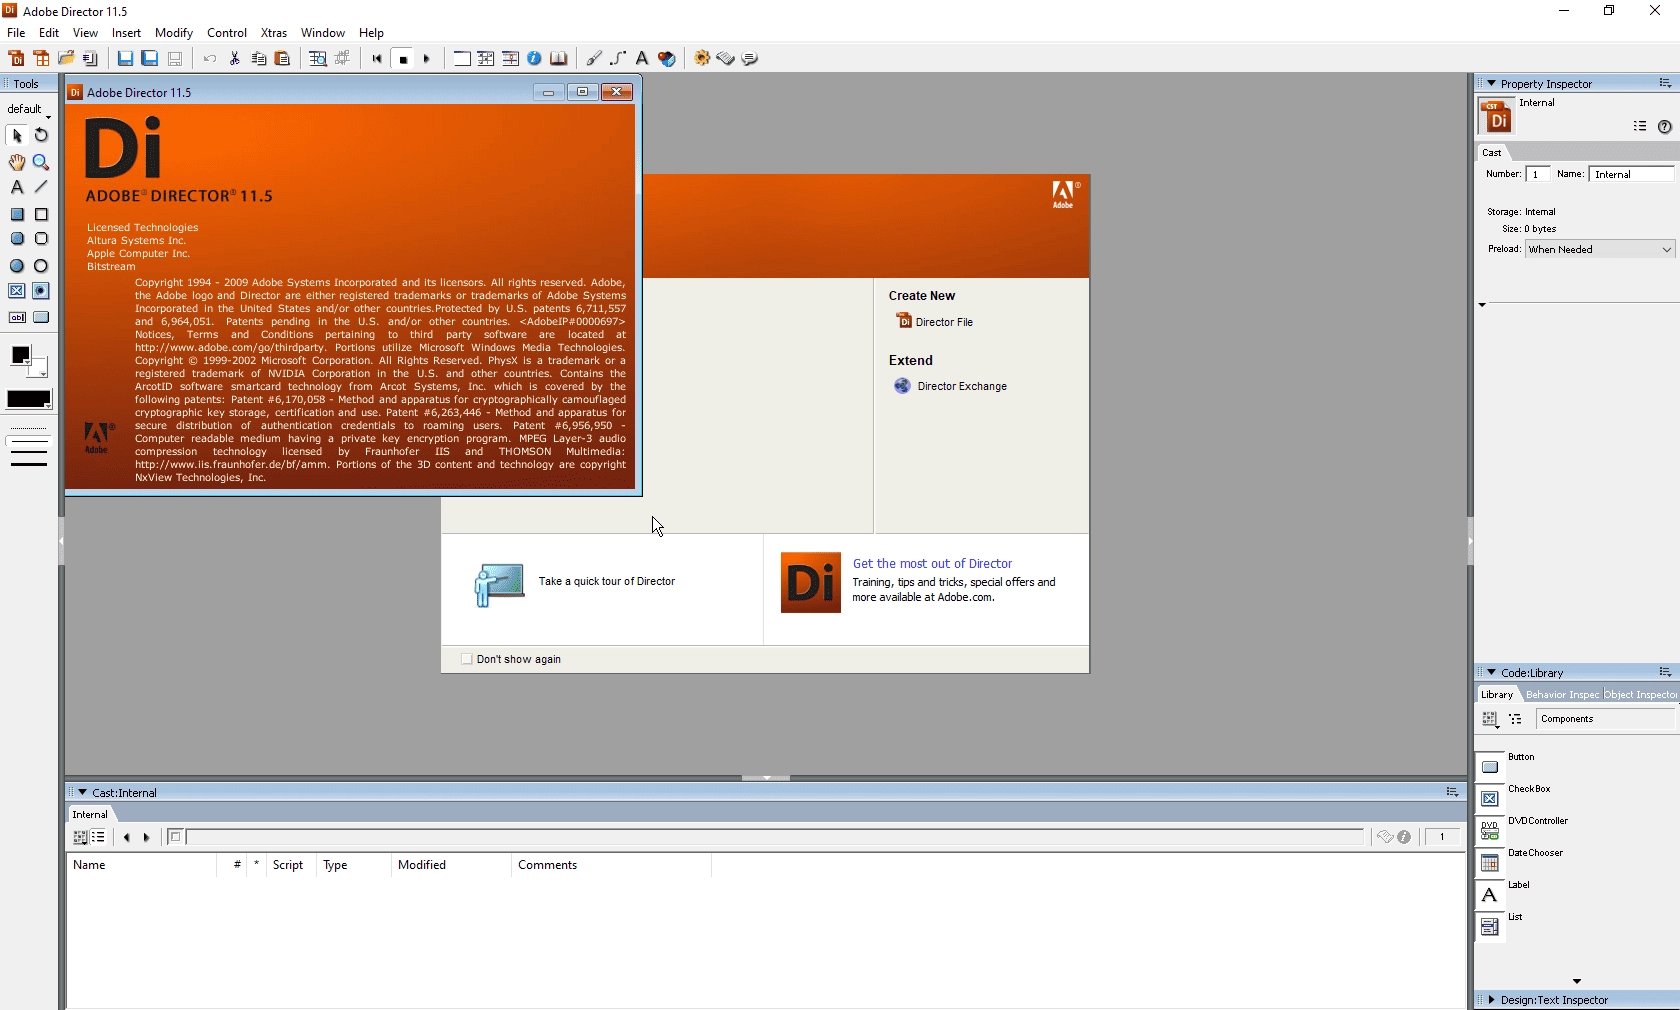
Task: Open the black pattern swatch
Action: 29,400
